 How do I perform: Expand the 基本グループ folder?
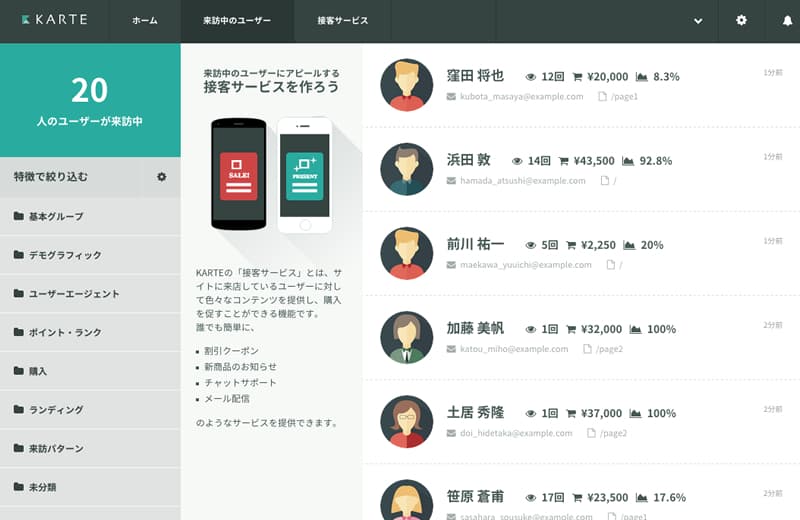point(90,216)
